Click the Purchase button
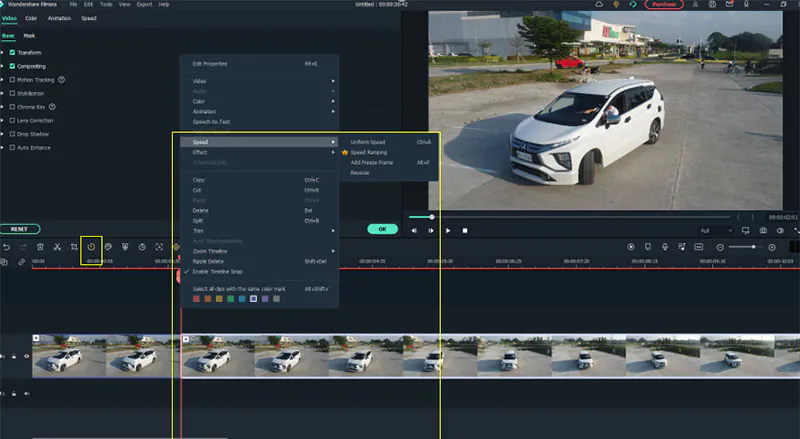 [664, 4]
